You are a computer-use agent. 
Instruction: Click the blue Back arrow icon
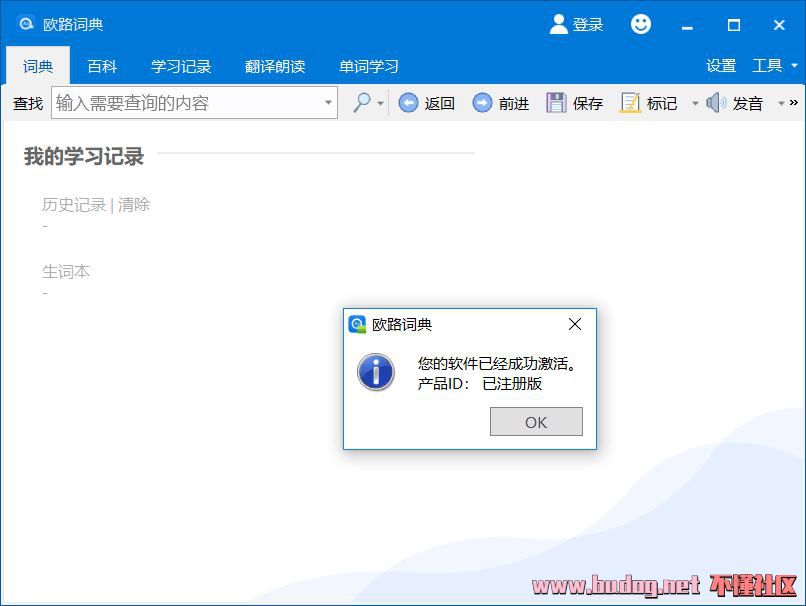click(408, 103)
